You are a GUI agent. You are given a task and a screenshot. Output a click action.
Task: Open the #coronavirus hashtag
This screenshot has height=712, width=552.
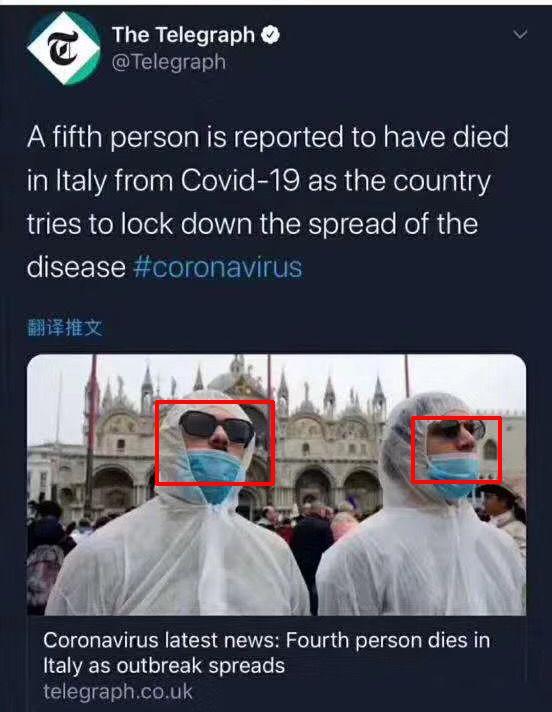[218, 267]
